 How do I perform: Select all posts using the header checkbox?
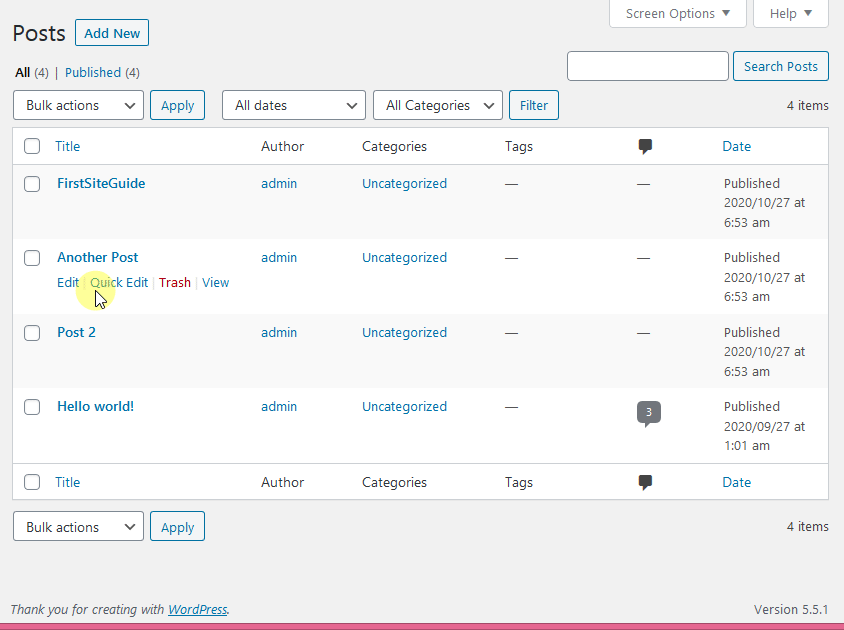coord(31,145)
